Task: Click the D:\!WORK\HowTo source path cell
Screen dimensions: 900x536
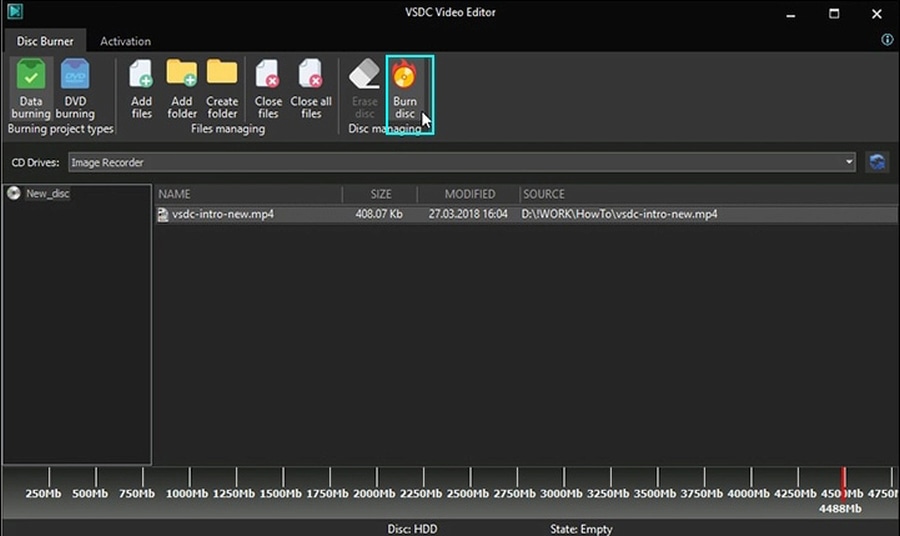Action: click(x=619, y=214)
